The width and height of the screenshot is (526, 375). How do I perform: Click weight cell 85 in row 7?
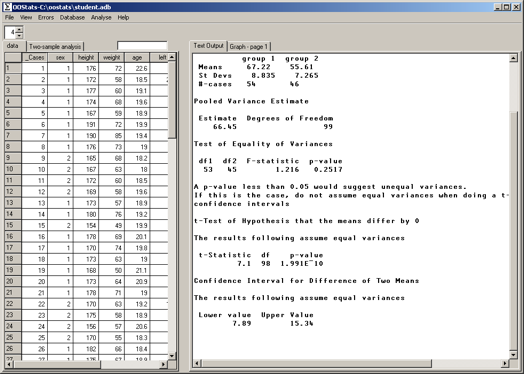[112, 136]
